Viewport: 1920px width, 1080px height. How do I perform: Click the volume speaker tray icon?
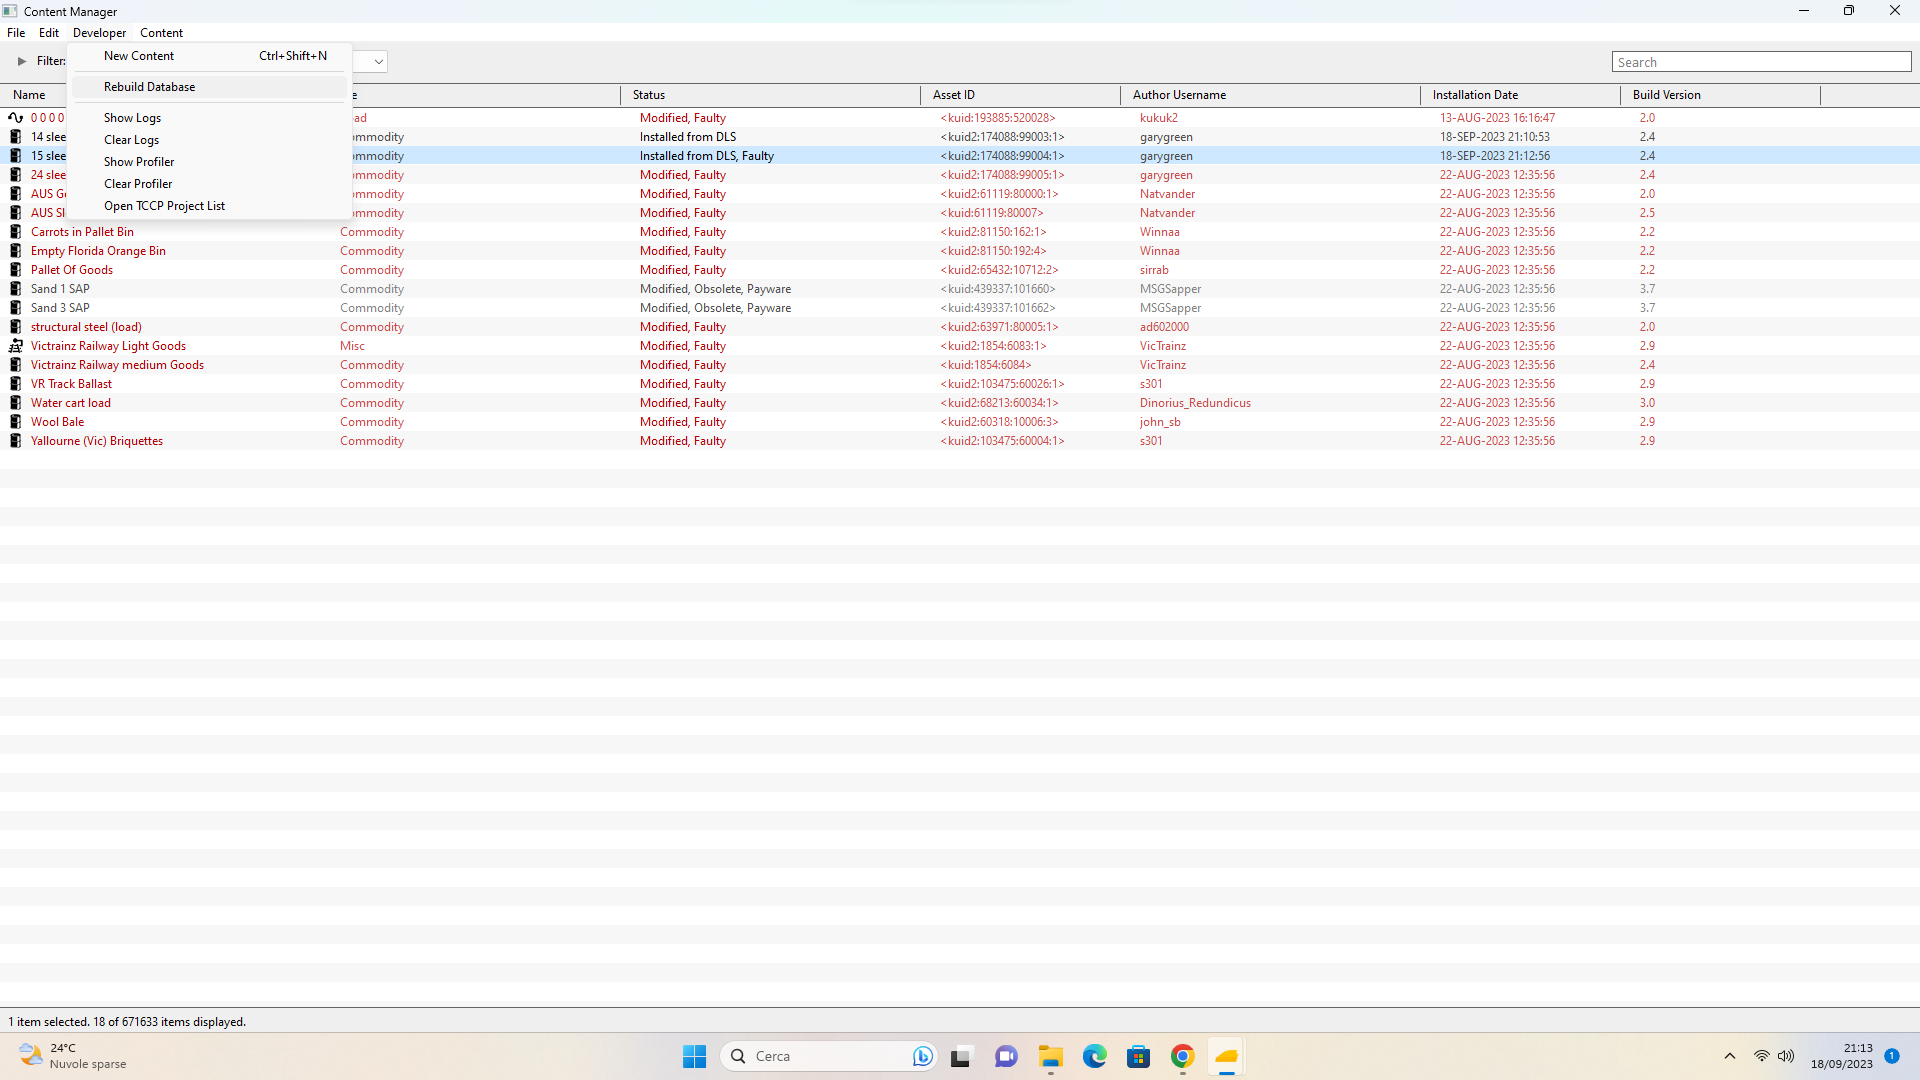point(1786,1056)
